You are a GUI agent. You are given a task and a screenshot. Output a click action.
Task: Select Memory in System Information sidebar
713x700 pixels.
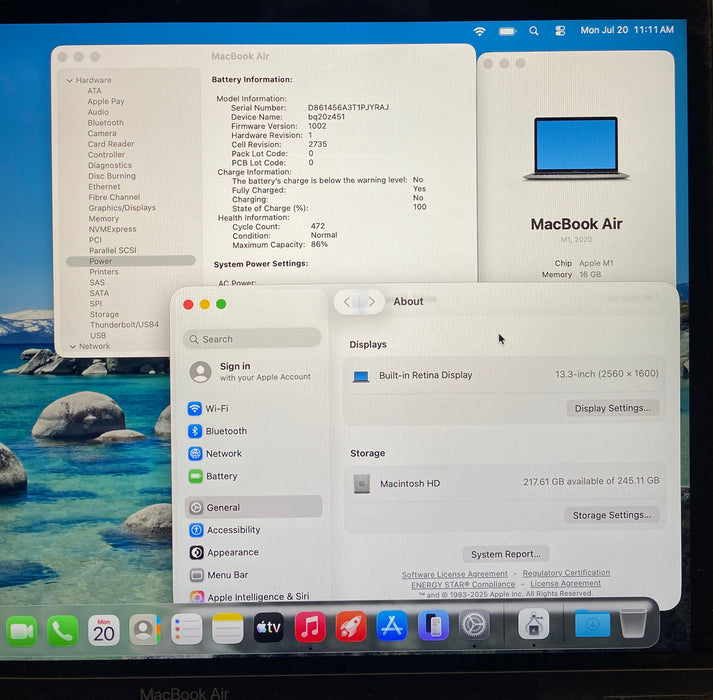click(104, 219)
